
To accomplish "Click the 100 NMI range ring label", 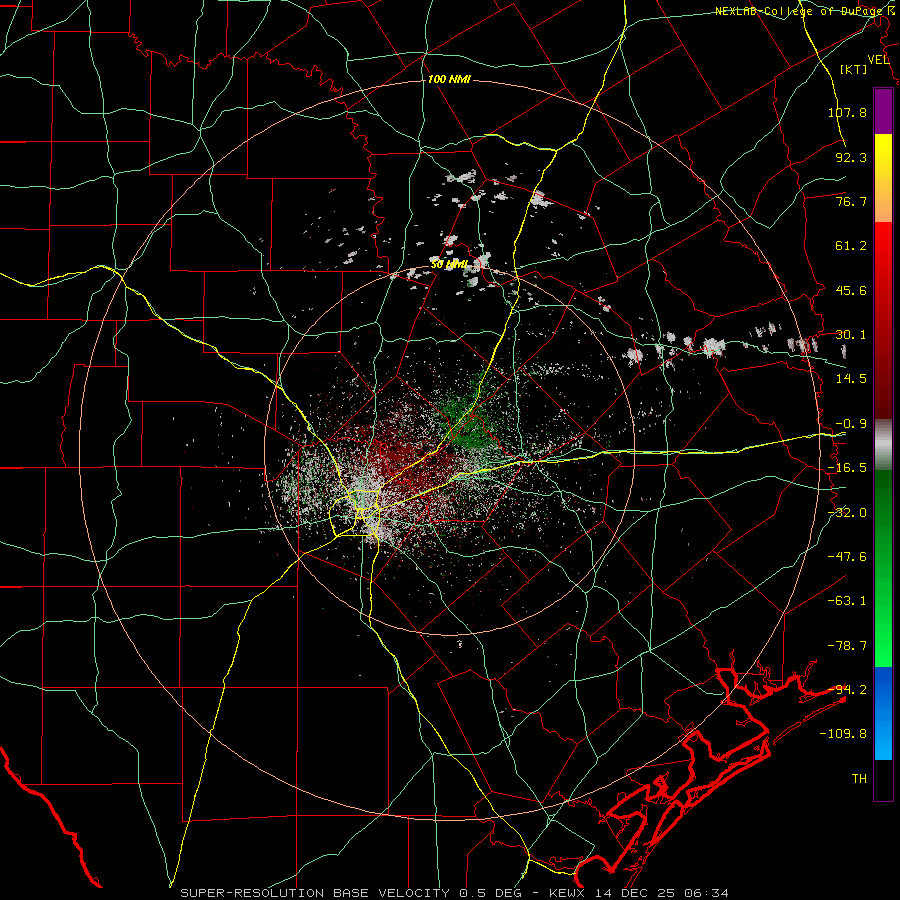I will (x=449, y=79).
